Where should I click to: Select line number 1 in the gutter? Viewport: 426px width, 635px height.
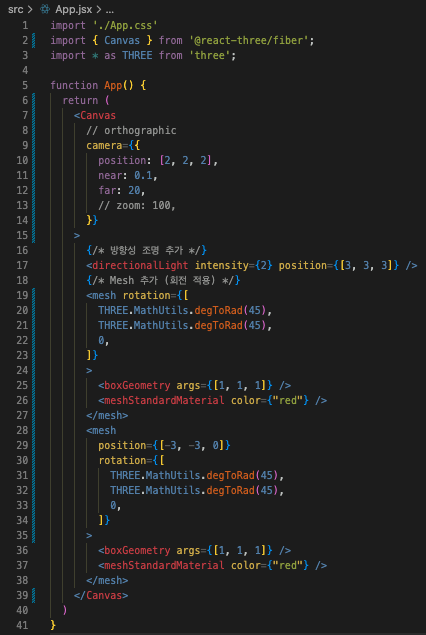25,26
